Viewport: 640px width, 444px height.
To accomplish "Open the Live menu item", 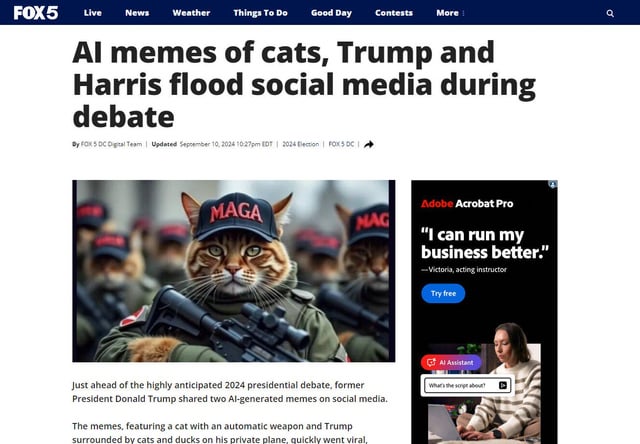I will click(93, 13).
